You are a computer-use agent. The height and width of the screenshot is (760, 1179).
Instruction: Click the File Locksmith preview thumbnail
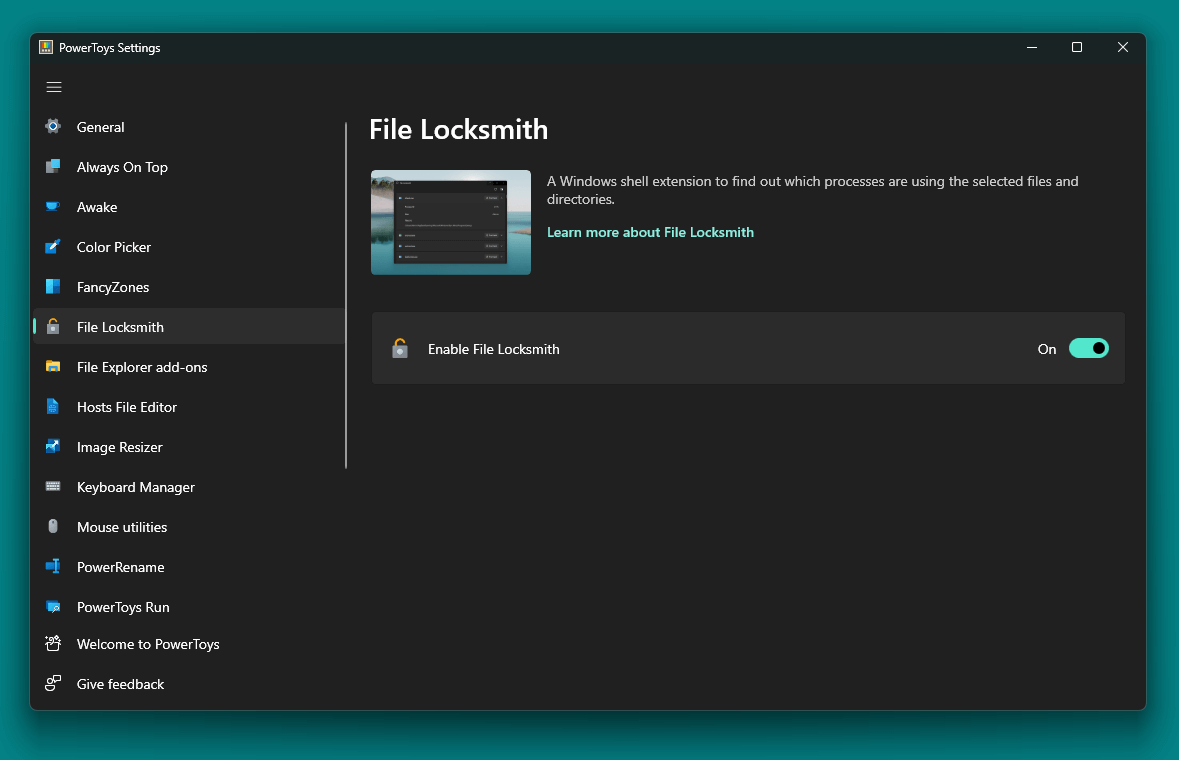450,222
